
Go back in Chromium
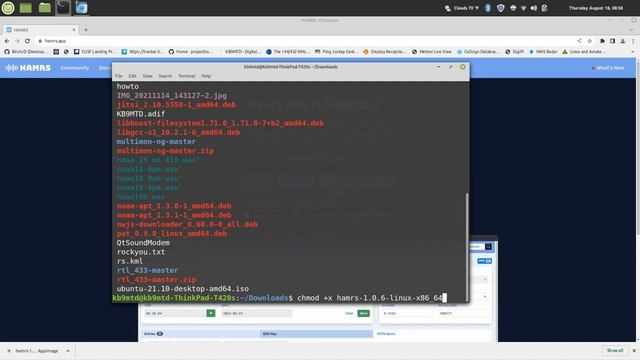click(x=7, y=41)
